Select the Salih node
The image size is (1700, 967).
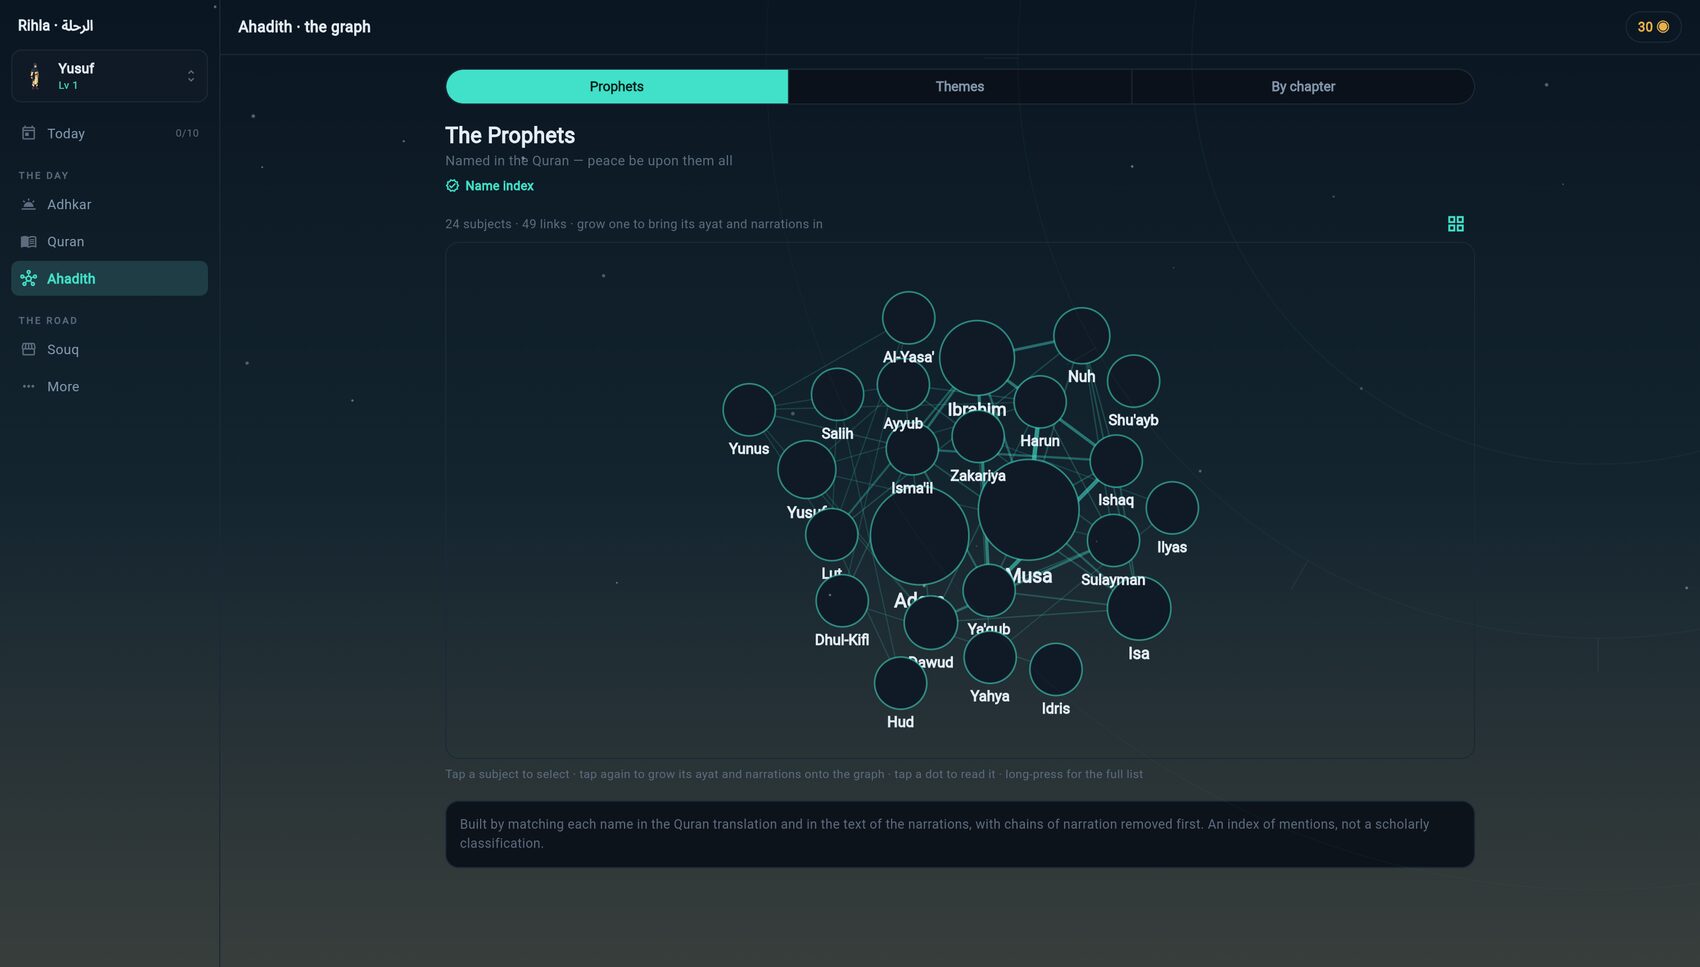click(837, 394)
